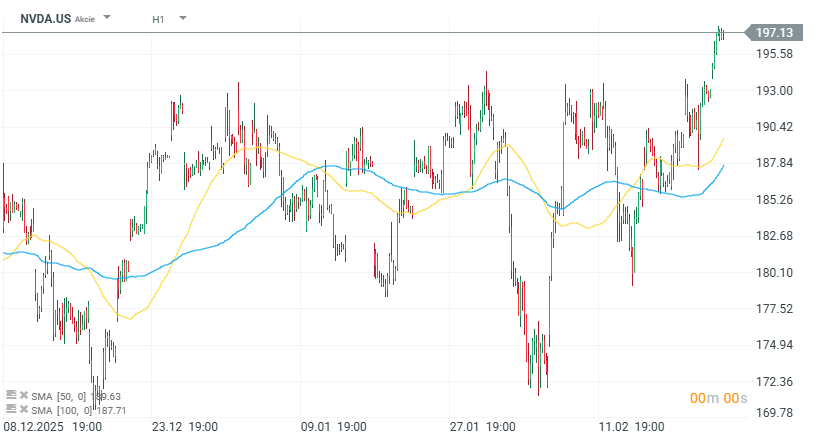The width and height of the screenshot is (816, 443).
Task: Open settings for the SMA 50 indicator
Action: coord(11,396)
